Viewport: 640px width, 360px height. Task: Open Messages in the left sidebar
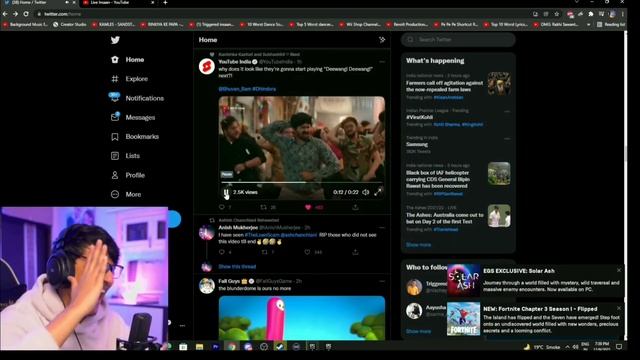(x=133, y=117)
